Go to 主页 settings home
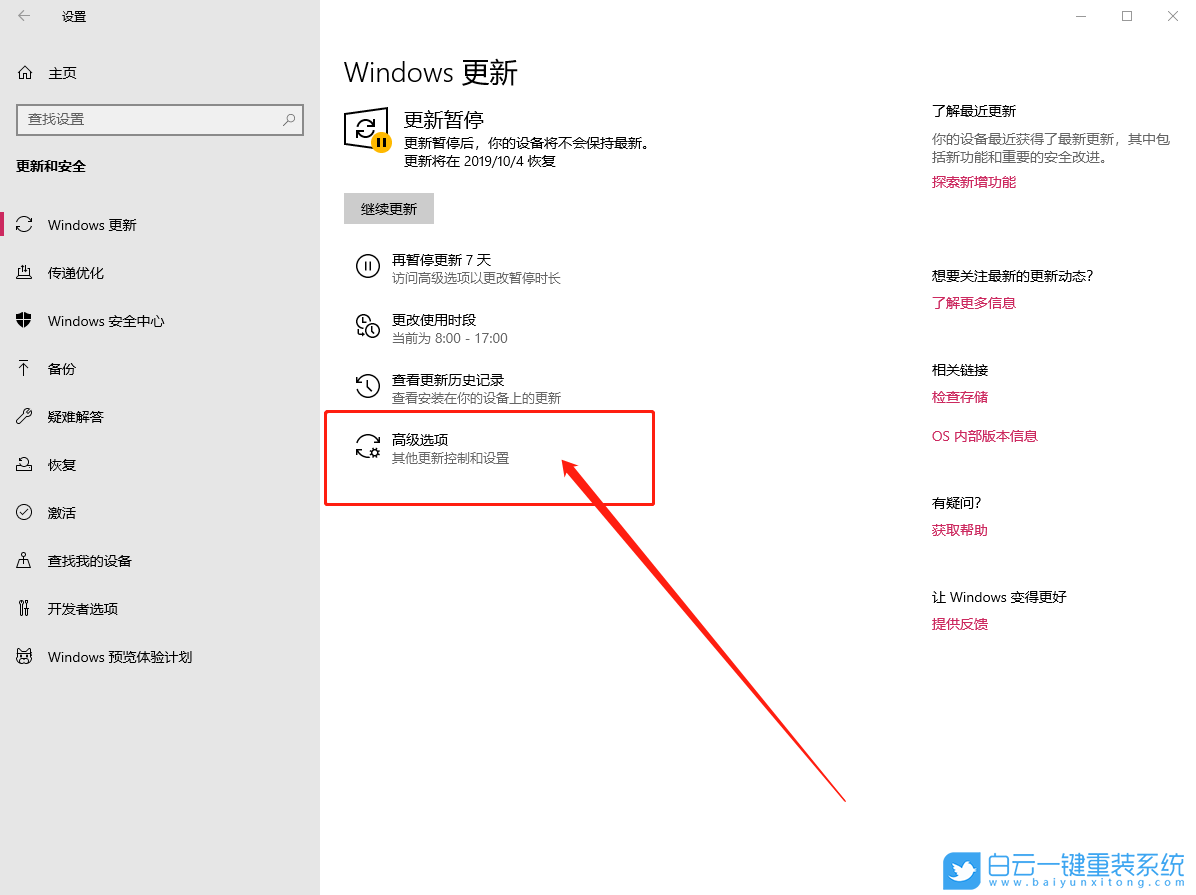 pos(61,72)
